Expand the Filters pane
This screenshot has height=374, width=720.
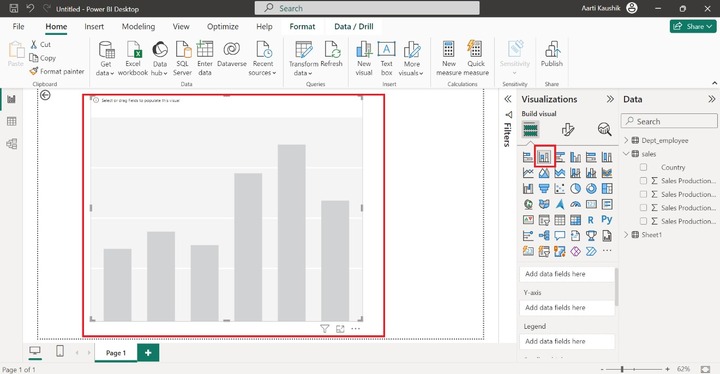pyautogui.click(x=508, y=99)
